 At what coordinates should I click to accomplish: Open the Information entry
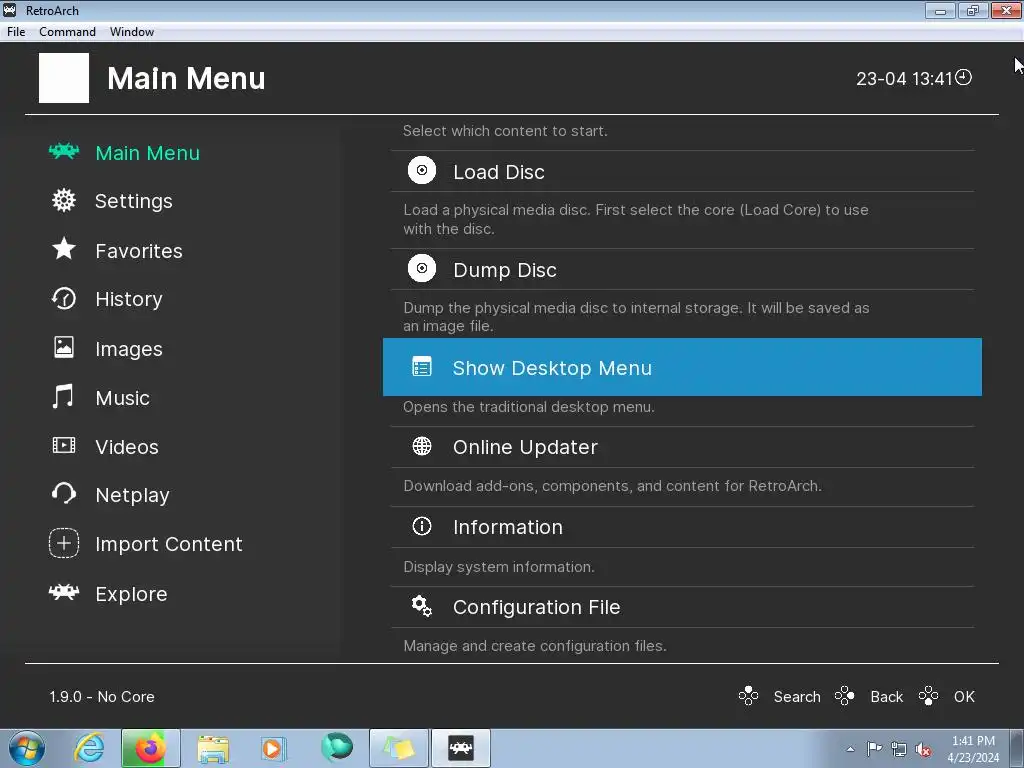pos(682,527)
